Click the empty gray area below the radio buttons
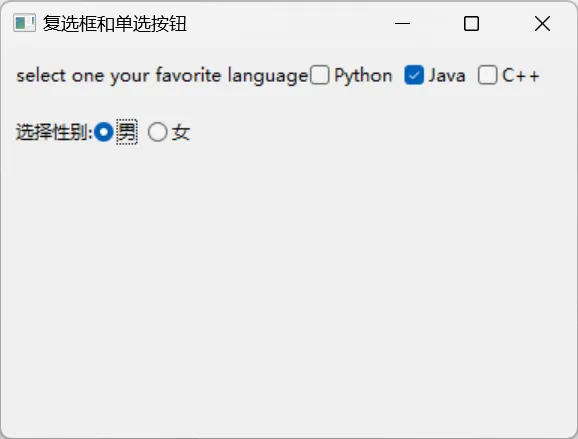This screenshot has width=578, height=439. [x=289, y=288]
